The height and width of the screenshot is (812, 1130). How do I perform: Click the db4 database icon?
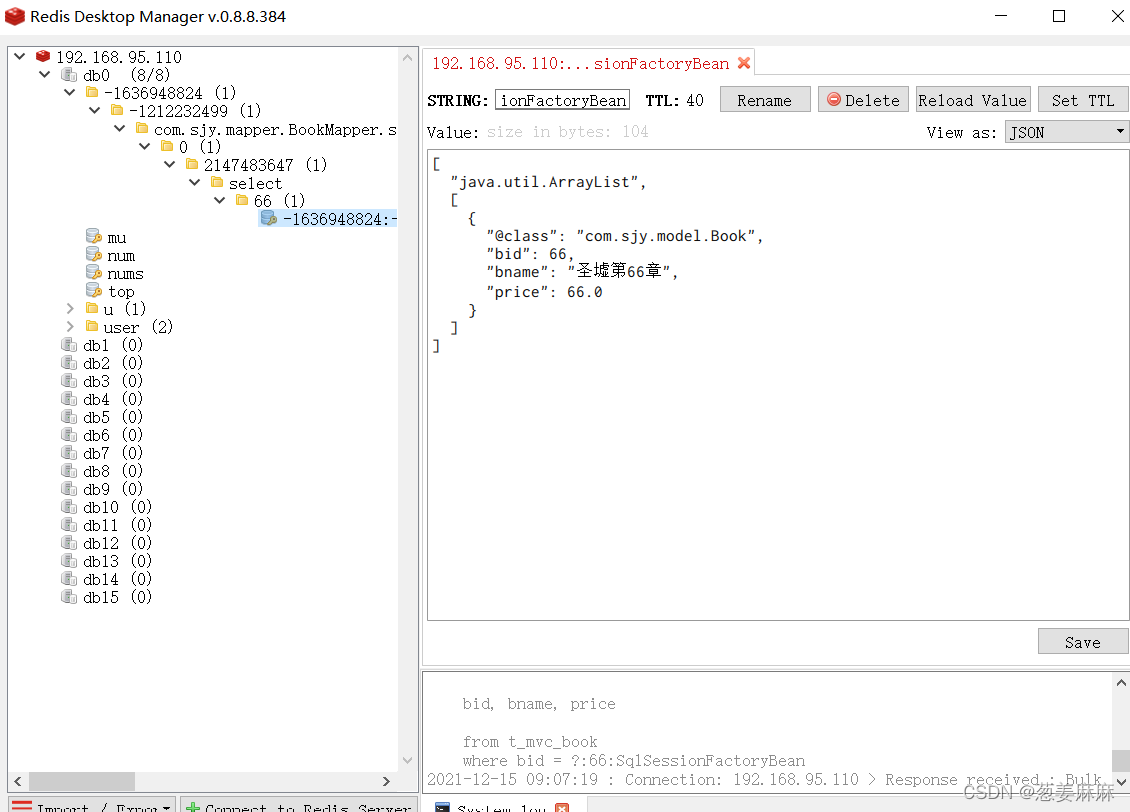(69, 399)
